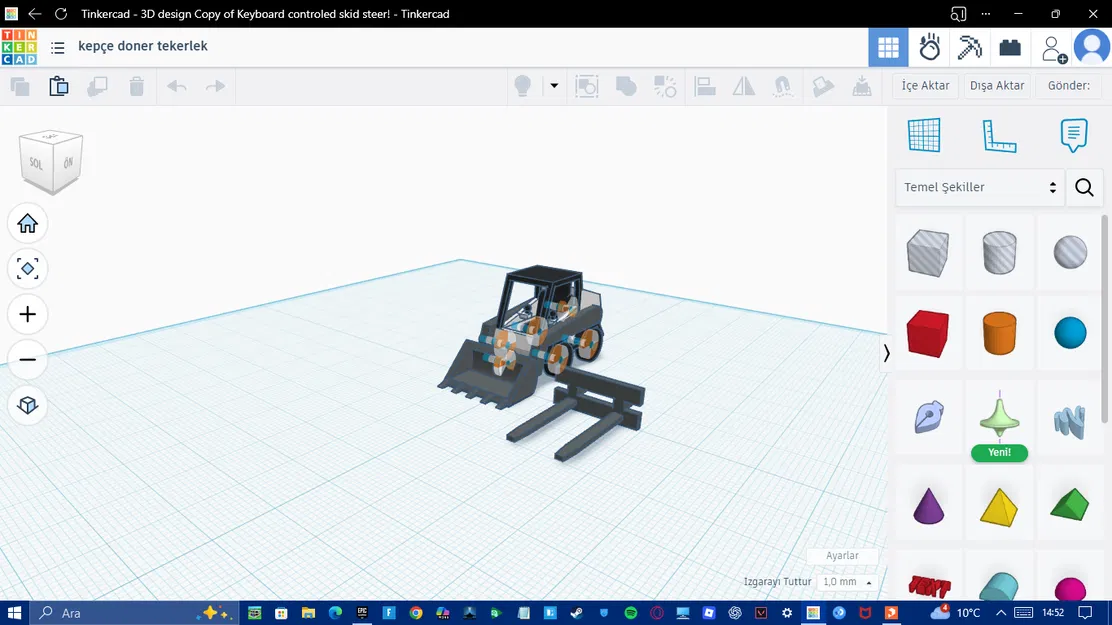Select the Workplane tool
Screen dimensions: 1112x625
tap(924, 135)
